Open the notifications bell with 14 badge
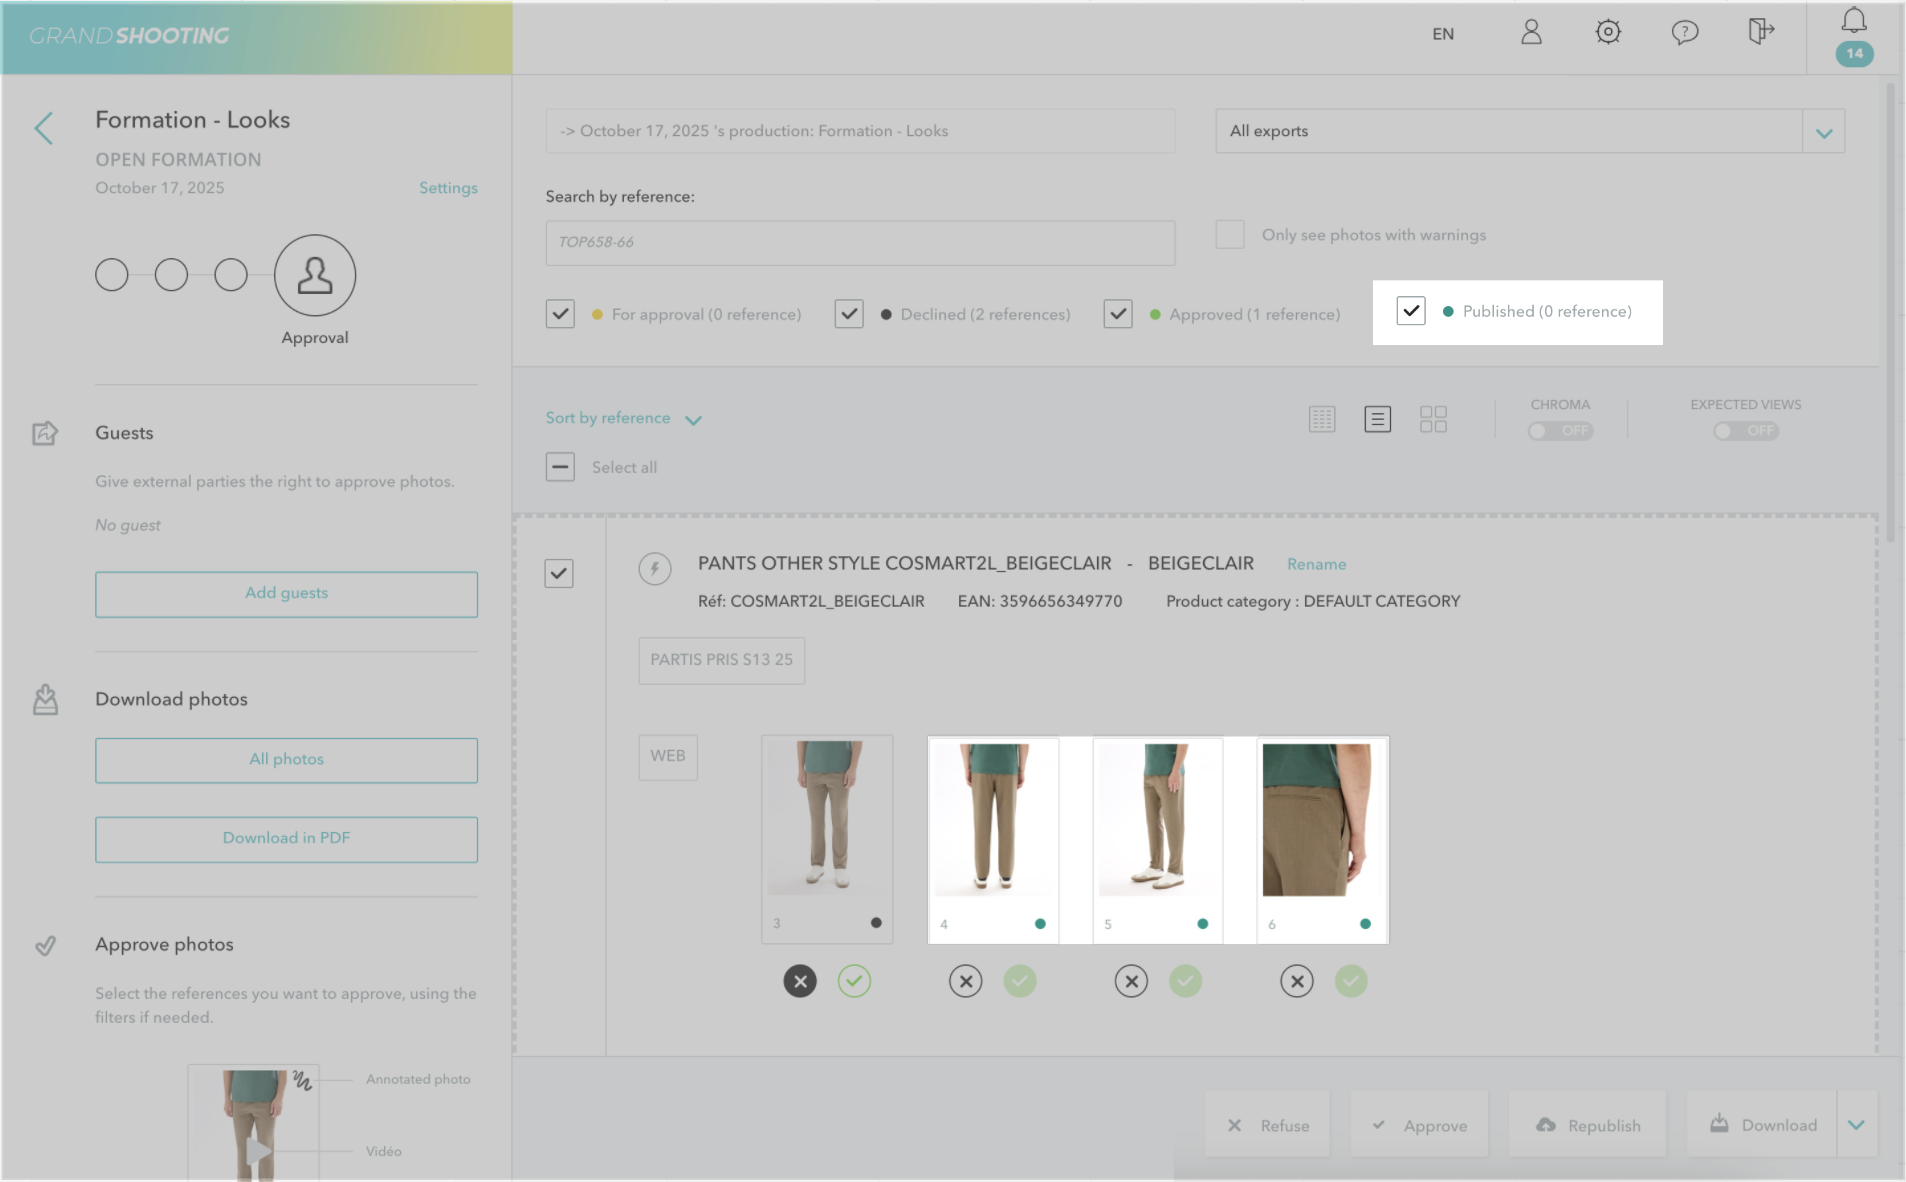The height and width of the screenshot is (1182, 1906). [1855, 37]
